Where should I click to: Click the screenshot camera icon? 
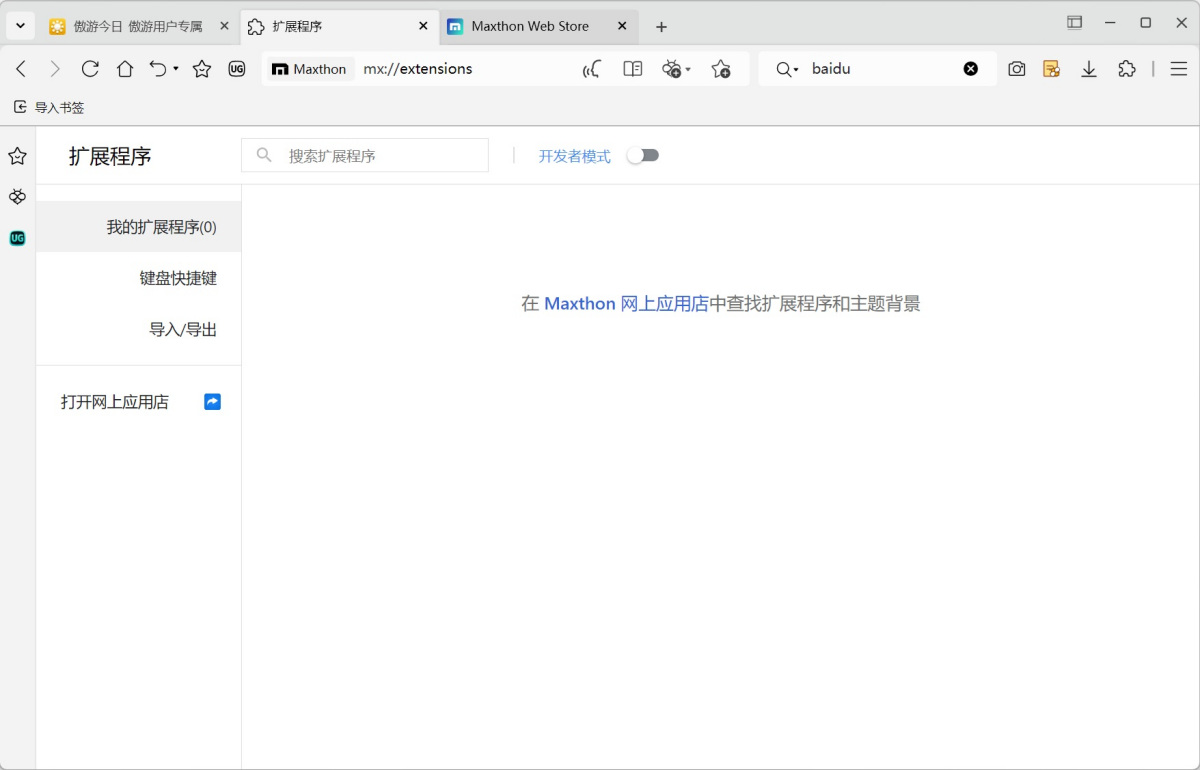click(x=1017, y=69)
